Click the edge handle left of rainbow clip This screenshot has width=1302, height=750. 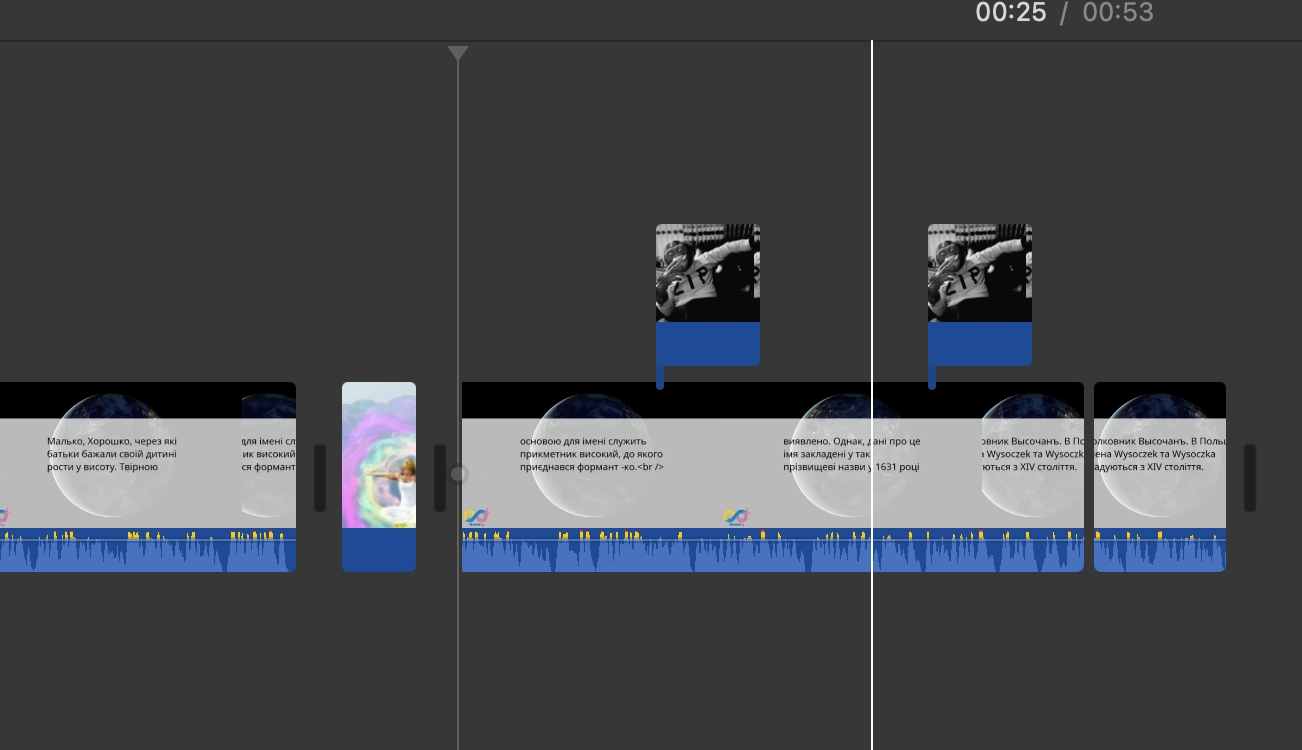coord(320,478)
